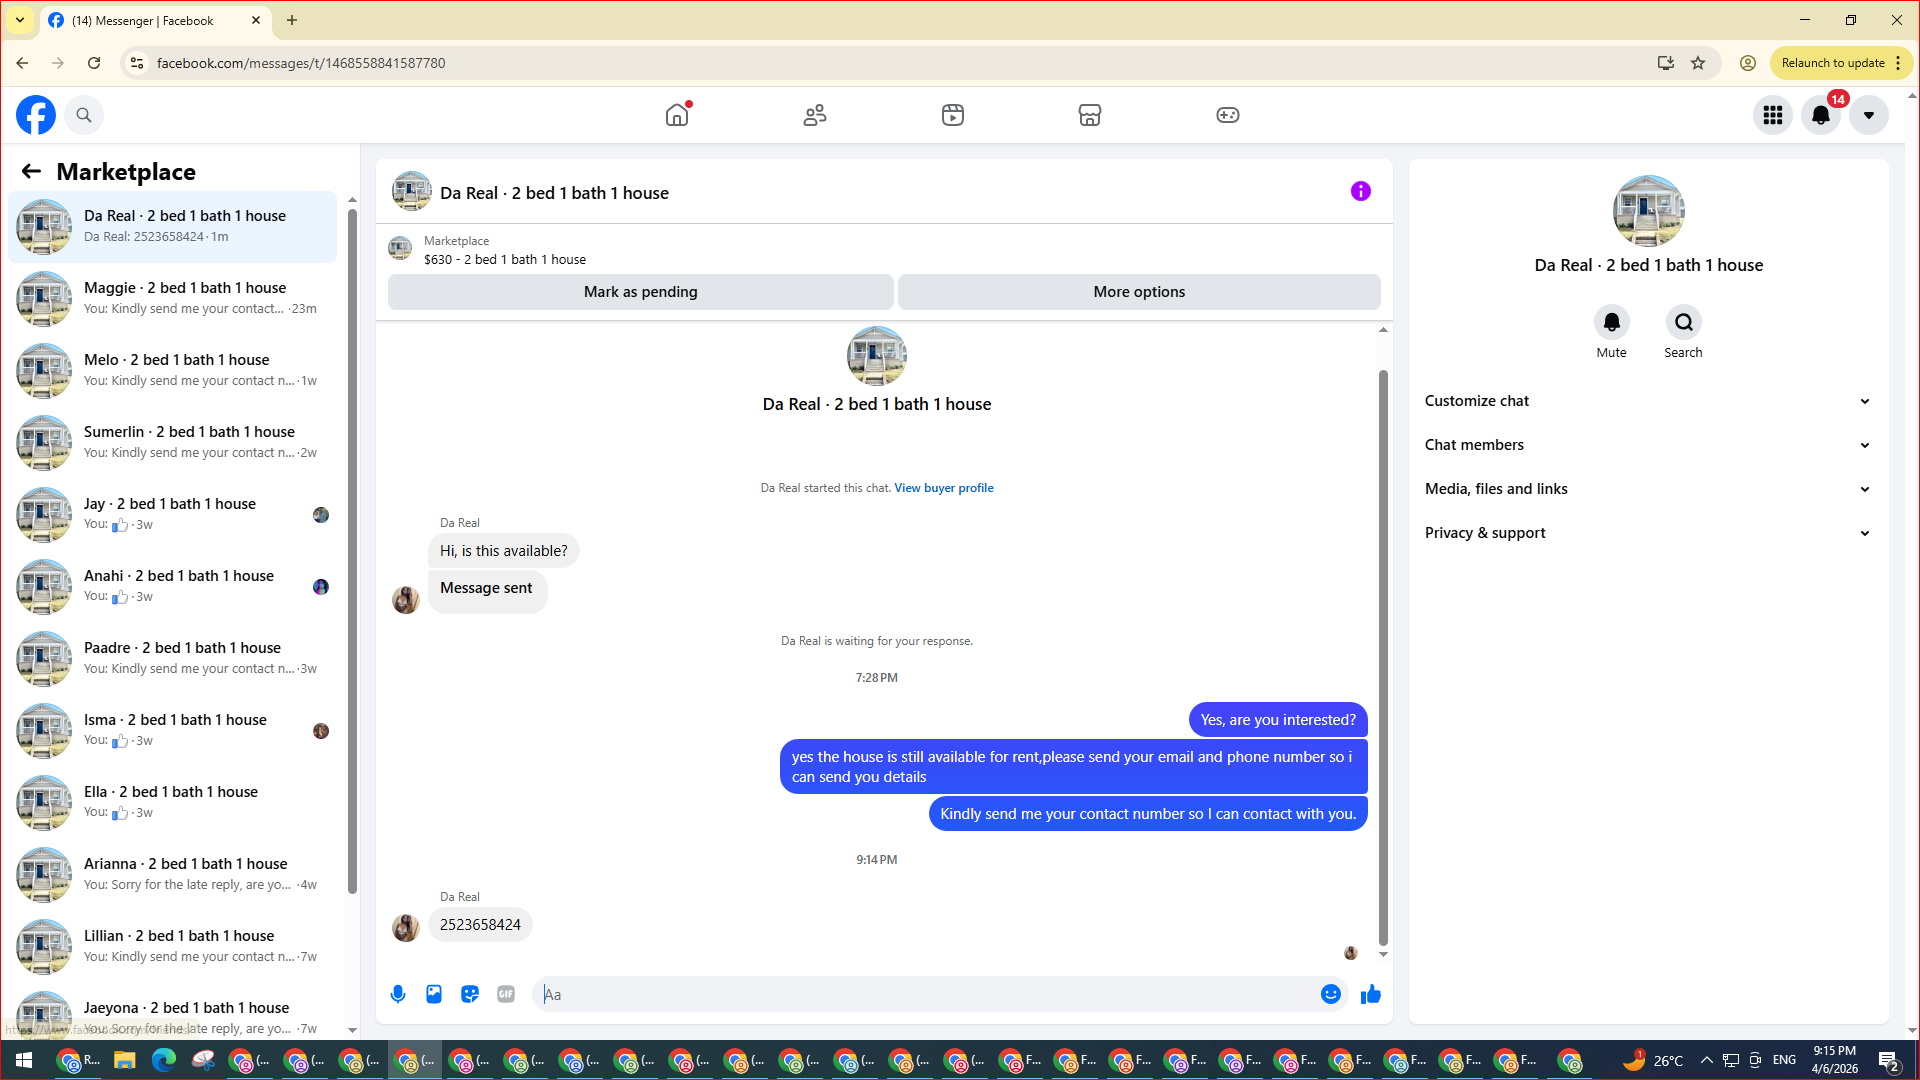Click Relaunch to update button
Viewport: 1920px width, 1080px height.
pyautogui.click(x=1840, y=63)
